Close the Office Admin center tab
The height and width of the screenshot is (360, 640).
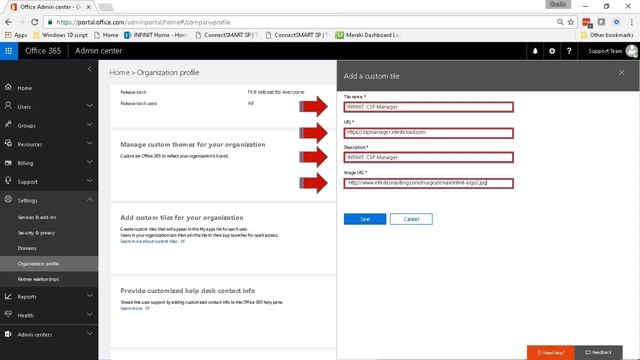point(89,7)
